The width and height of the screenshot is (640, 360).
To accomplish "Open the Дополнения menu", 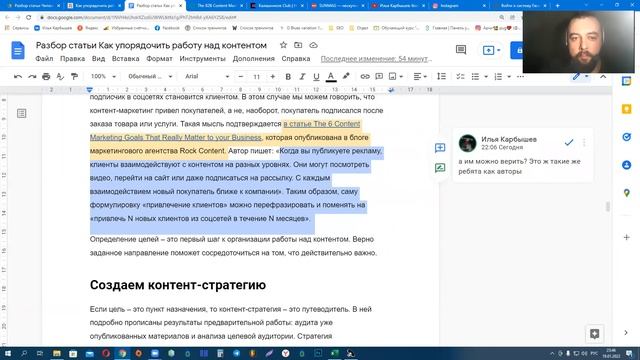I will tap(253, 59).
